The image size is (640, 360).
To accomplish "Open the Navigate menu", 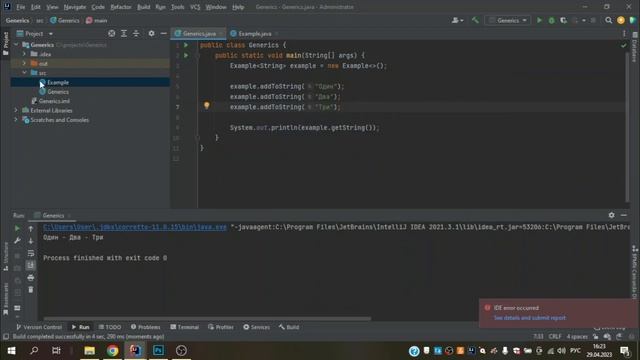I will point(75,7).
